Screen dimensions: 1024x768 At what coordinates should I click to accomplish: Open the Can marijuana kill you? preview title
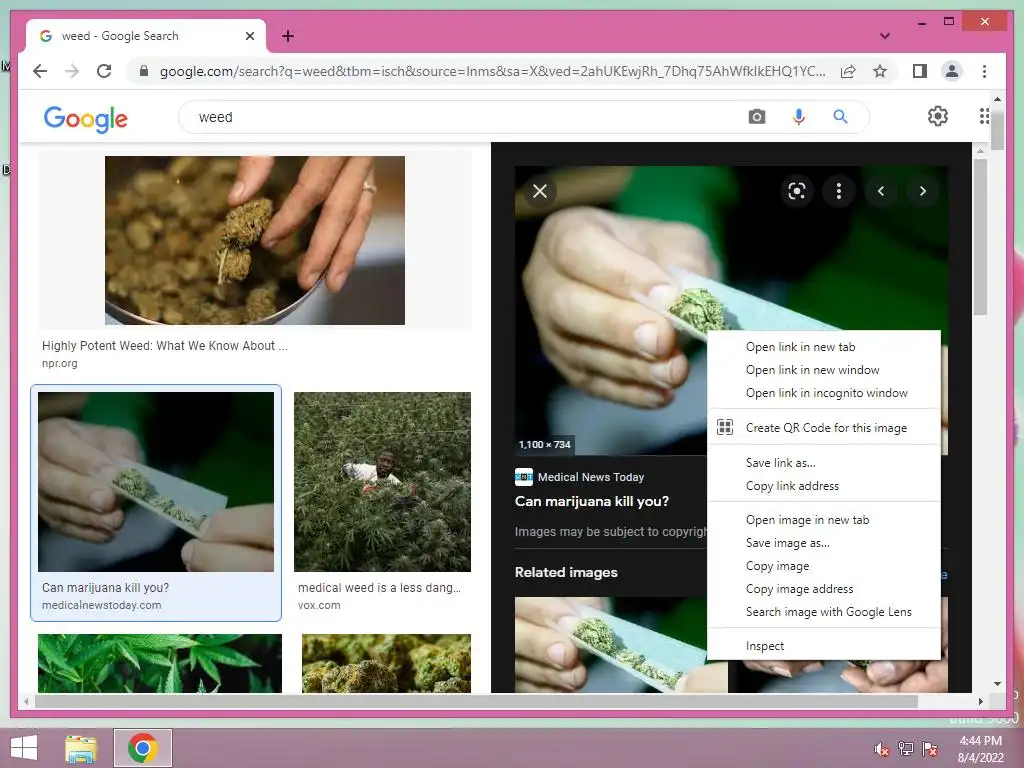(x=592, y=501)
